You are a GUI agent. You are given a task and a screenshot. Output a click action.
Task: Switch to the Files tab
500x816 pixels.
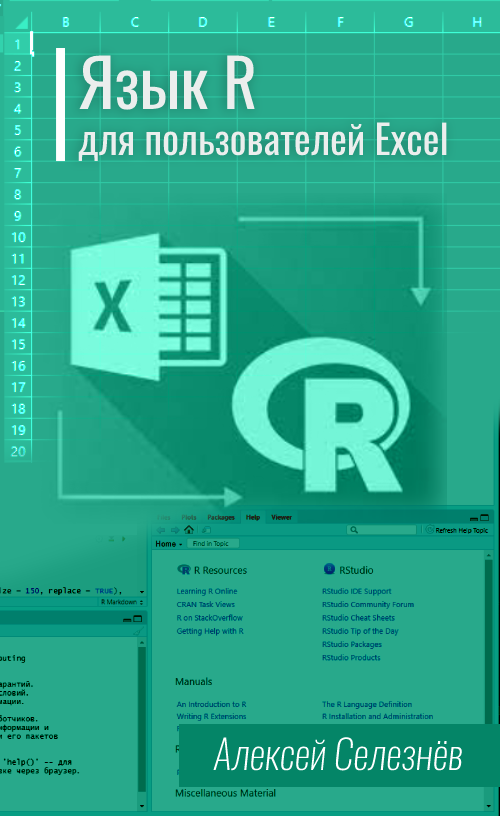(163, 517)
